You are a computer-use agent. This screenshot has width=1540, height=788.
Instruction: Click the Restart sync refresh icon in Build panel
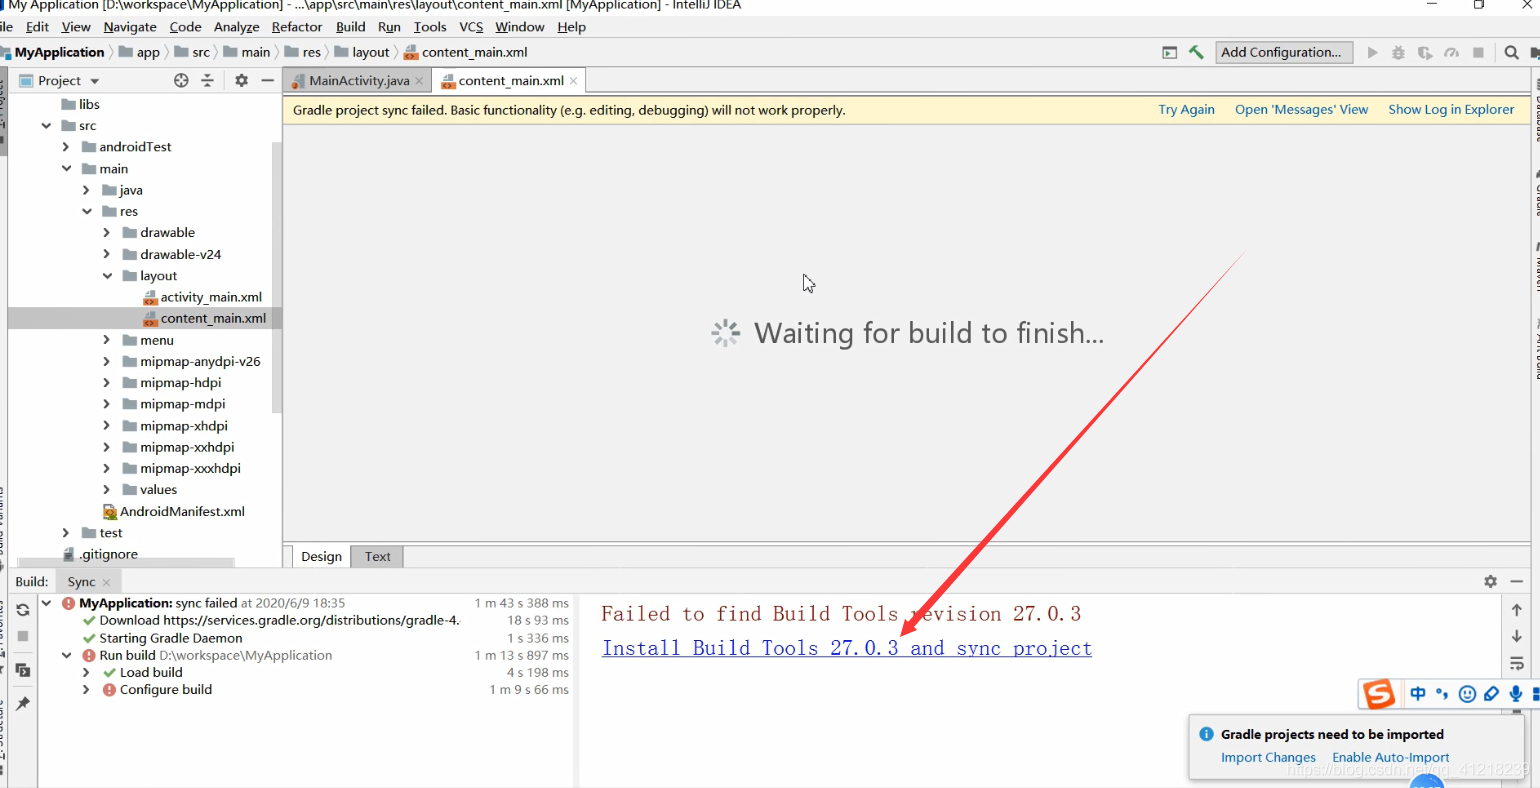pyautogui.click(x=22, y=609)
